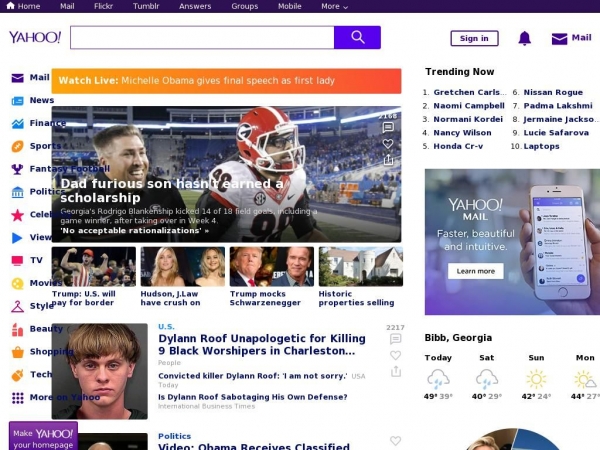This screenshot has height=450, width=600.
Task: Like the scholarship hero story heart icon
Action: (x=388, y=143)
